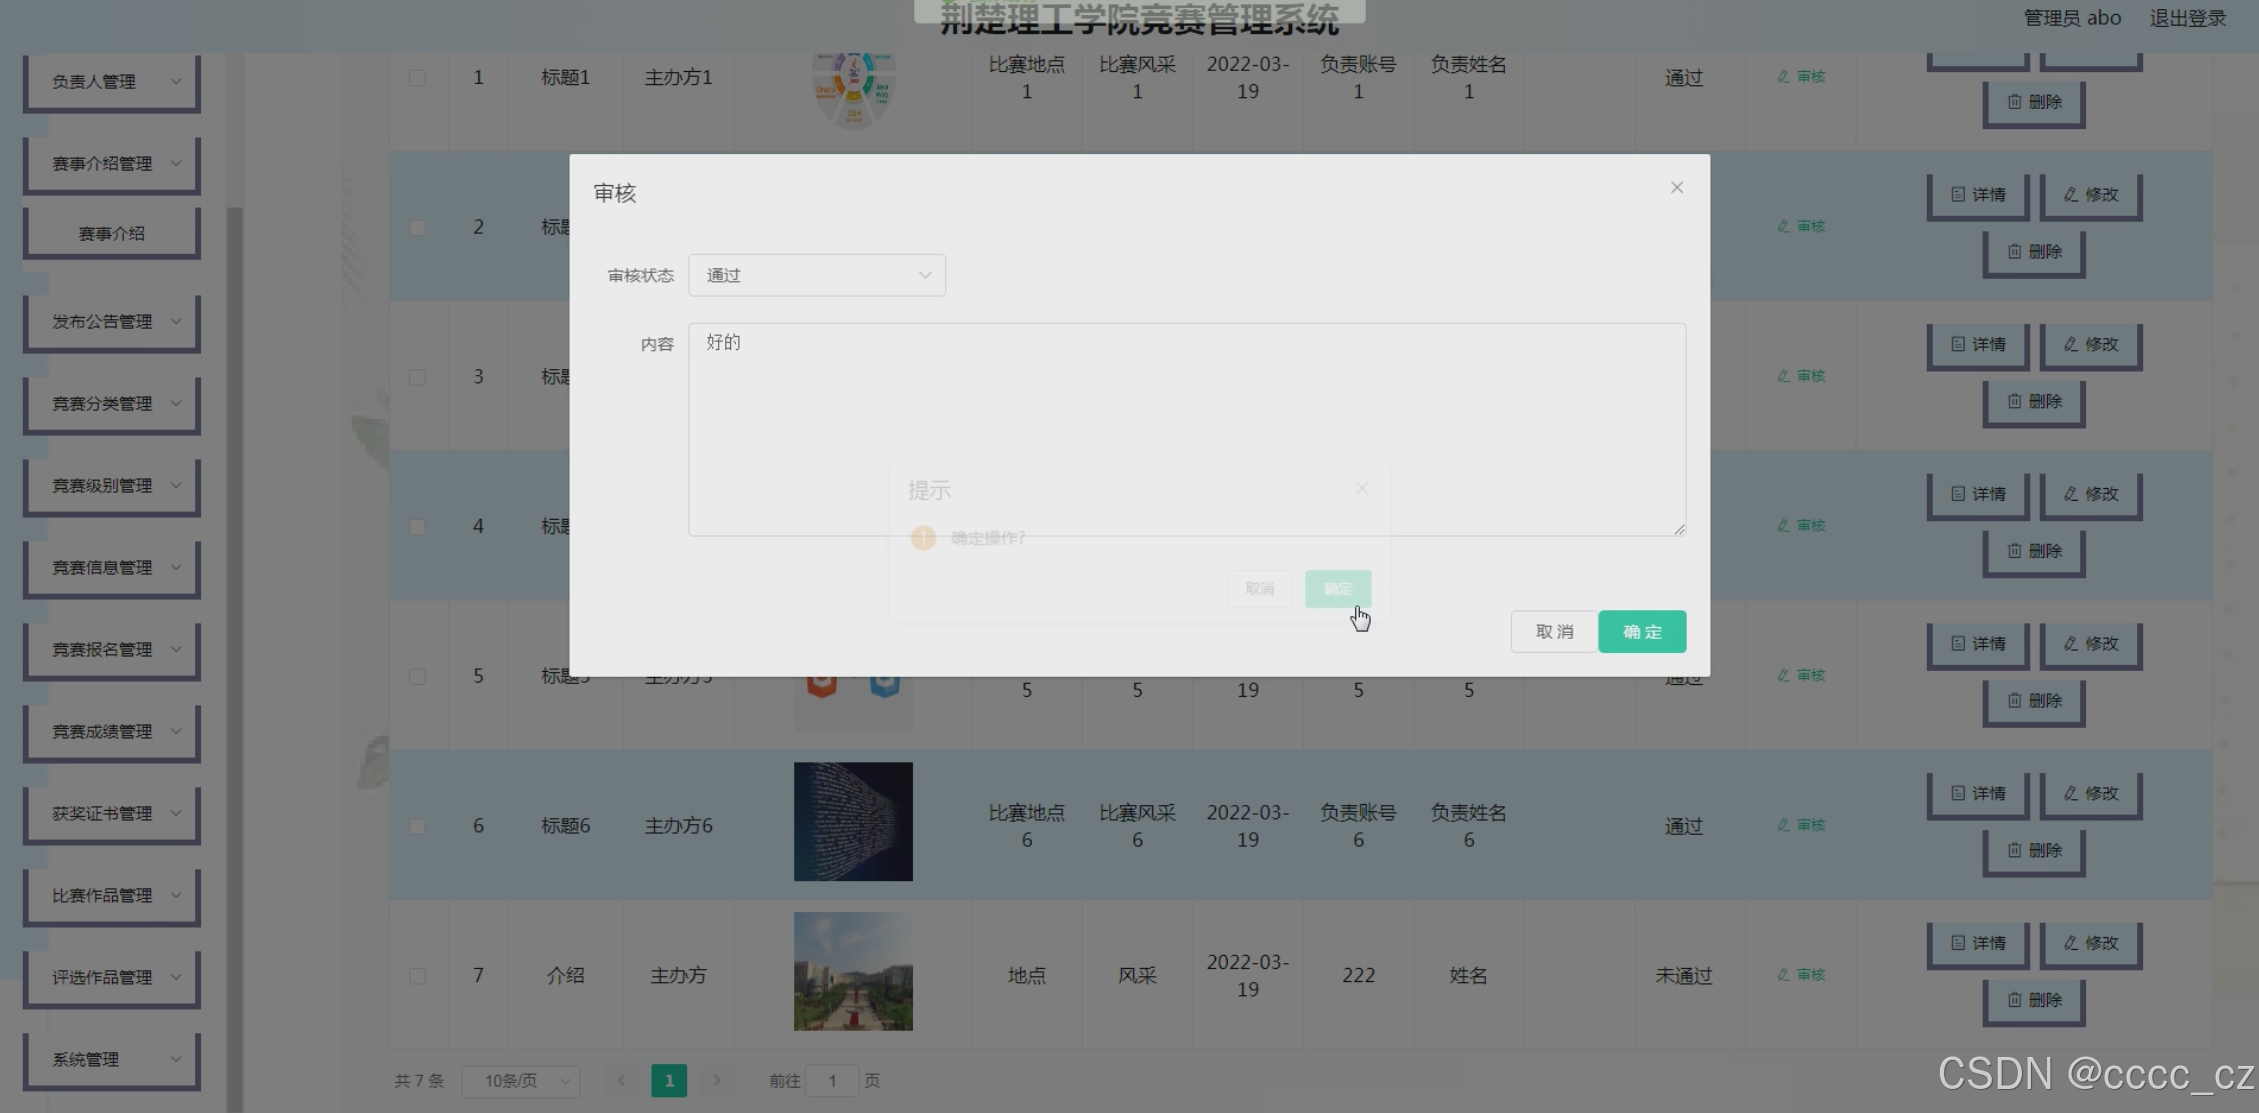Open 赛事介绍 submenu item in sidebar
The image size is (2259, 1113).
click(112, 234)
